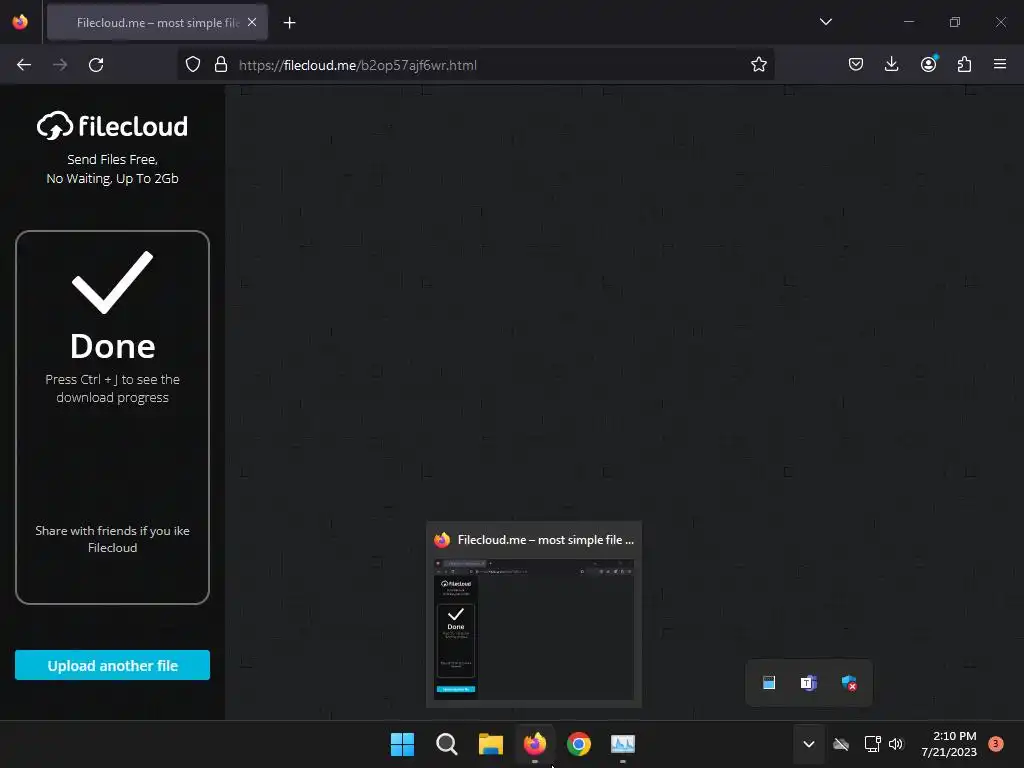The image size is (1024, 768).
Task: Minimize the Firefox window
Action: click(908, 22)
